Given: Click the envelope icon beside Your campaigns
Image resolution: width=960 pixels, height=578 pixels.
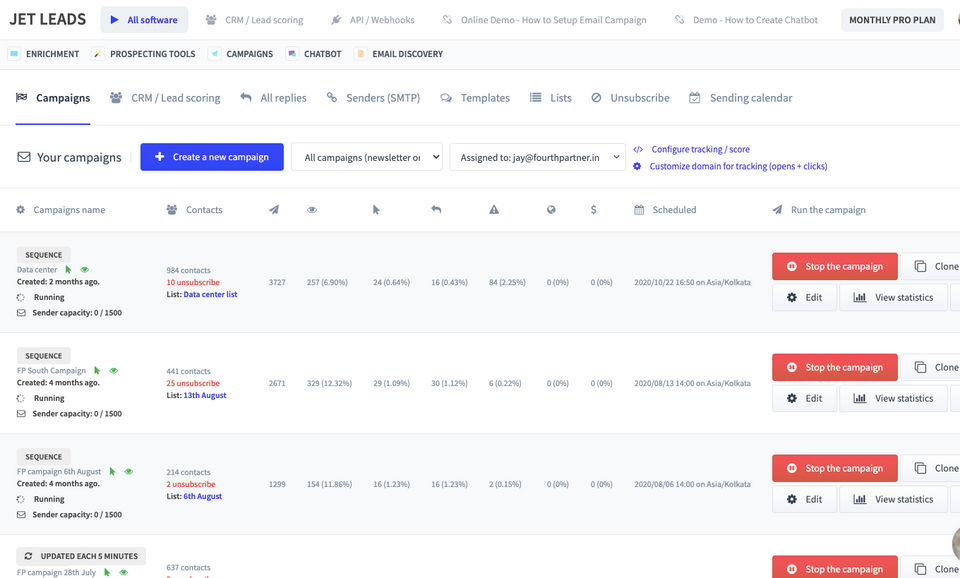Looking at the screenshot, I should [24, 157].
